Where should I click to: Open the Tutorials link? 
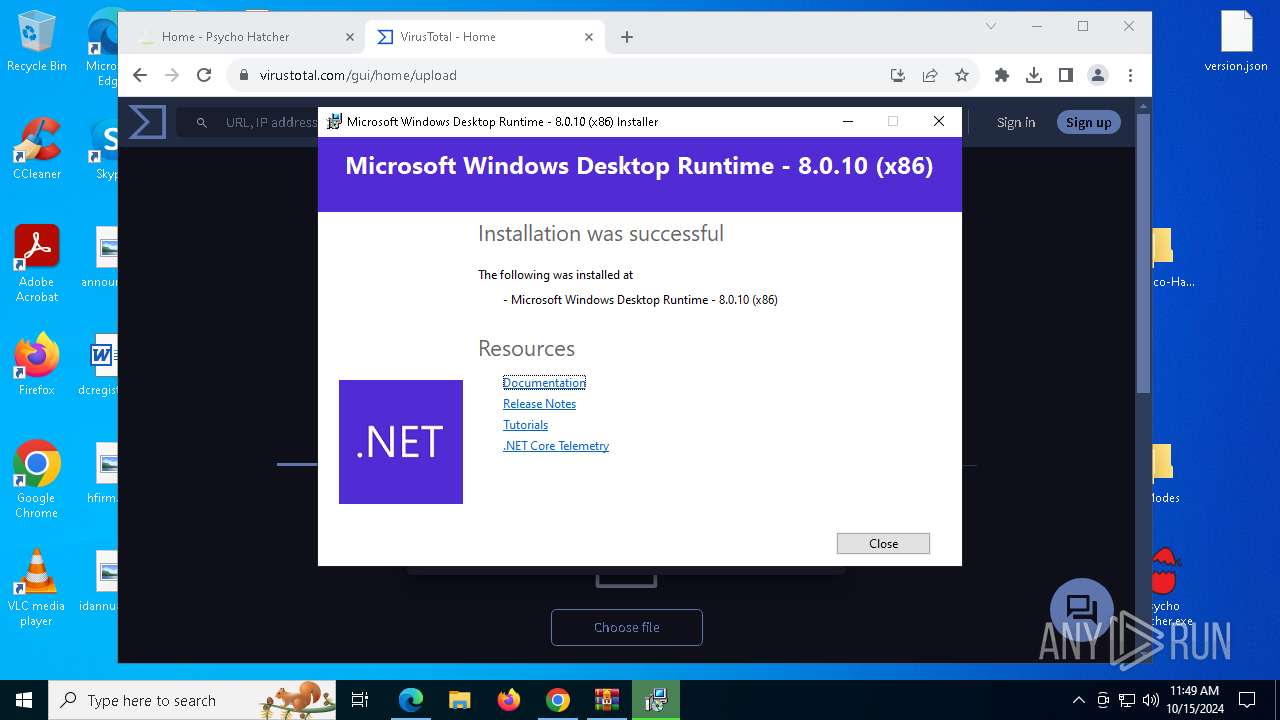point(525,425)
